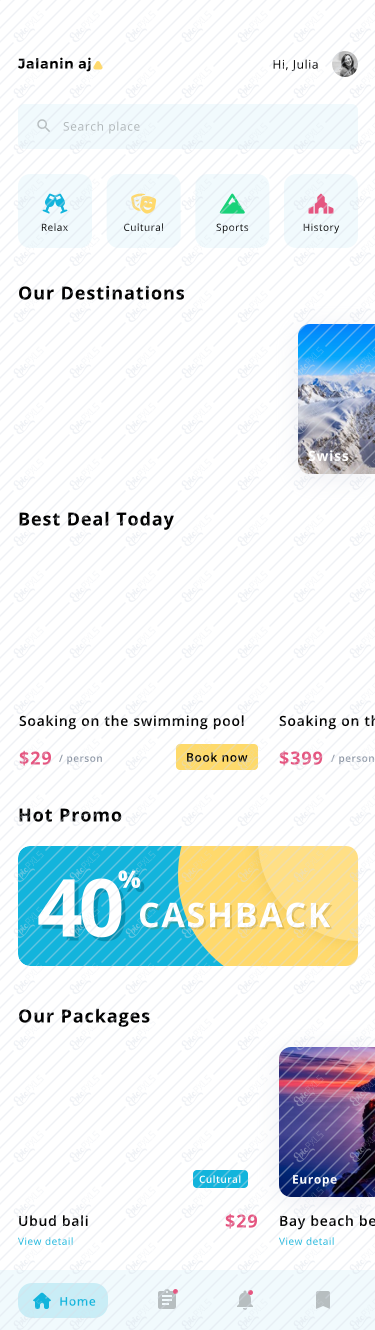View detail for Ubud bali package
The width and height of the screenshot is (375, 1330).
pos(46,1241)
